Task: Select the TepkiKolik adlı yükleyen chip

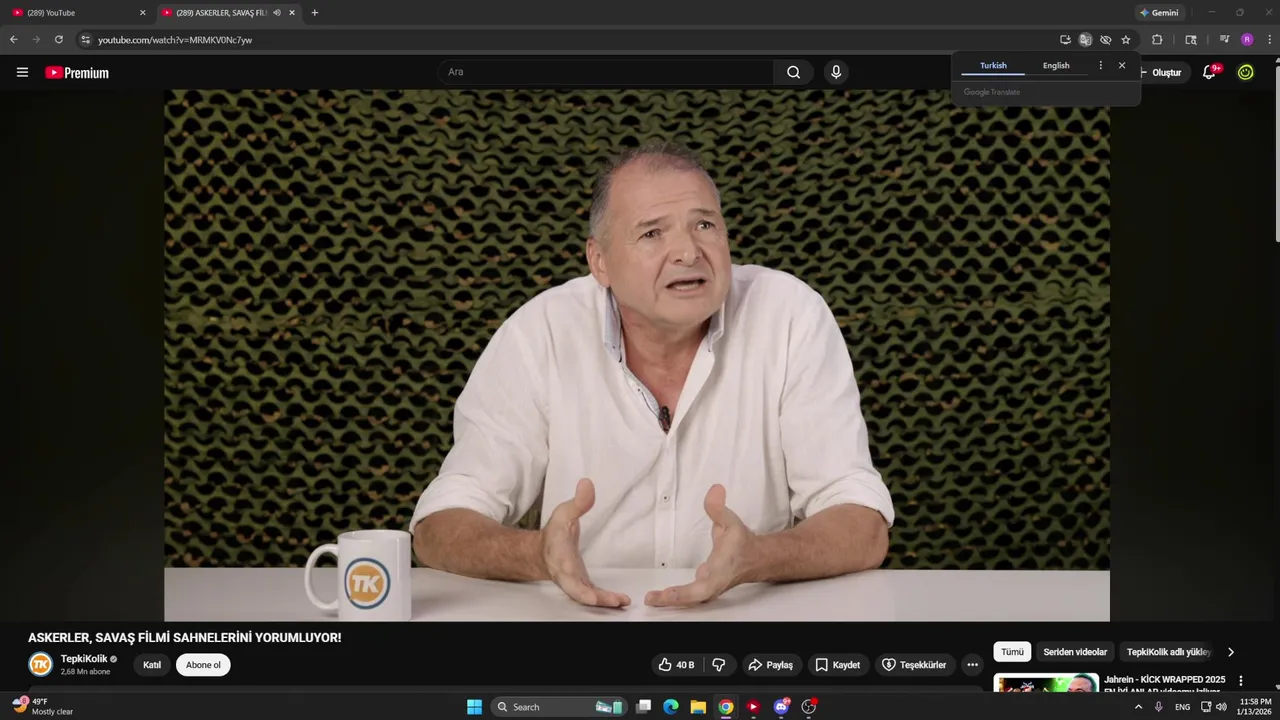Action: 1168,652
